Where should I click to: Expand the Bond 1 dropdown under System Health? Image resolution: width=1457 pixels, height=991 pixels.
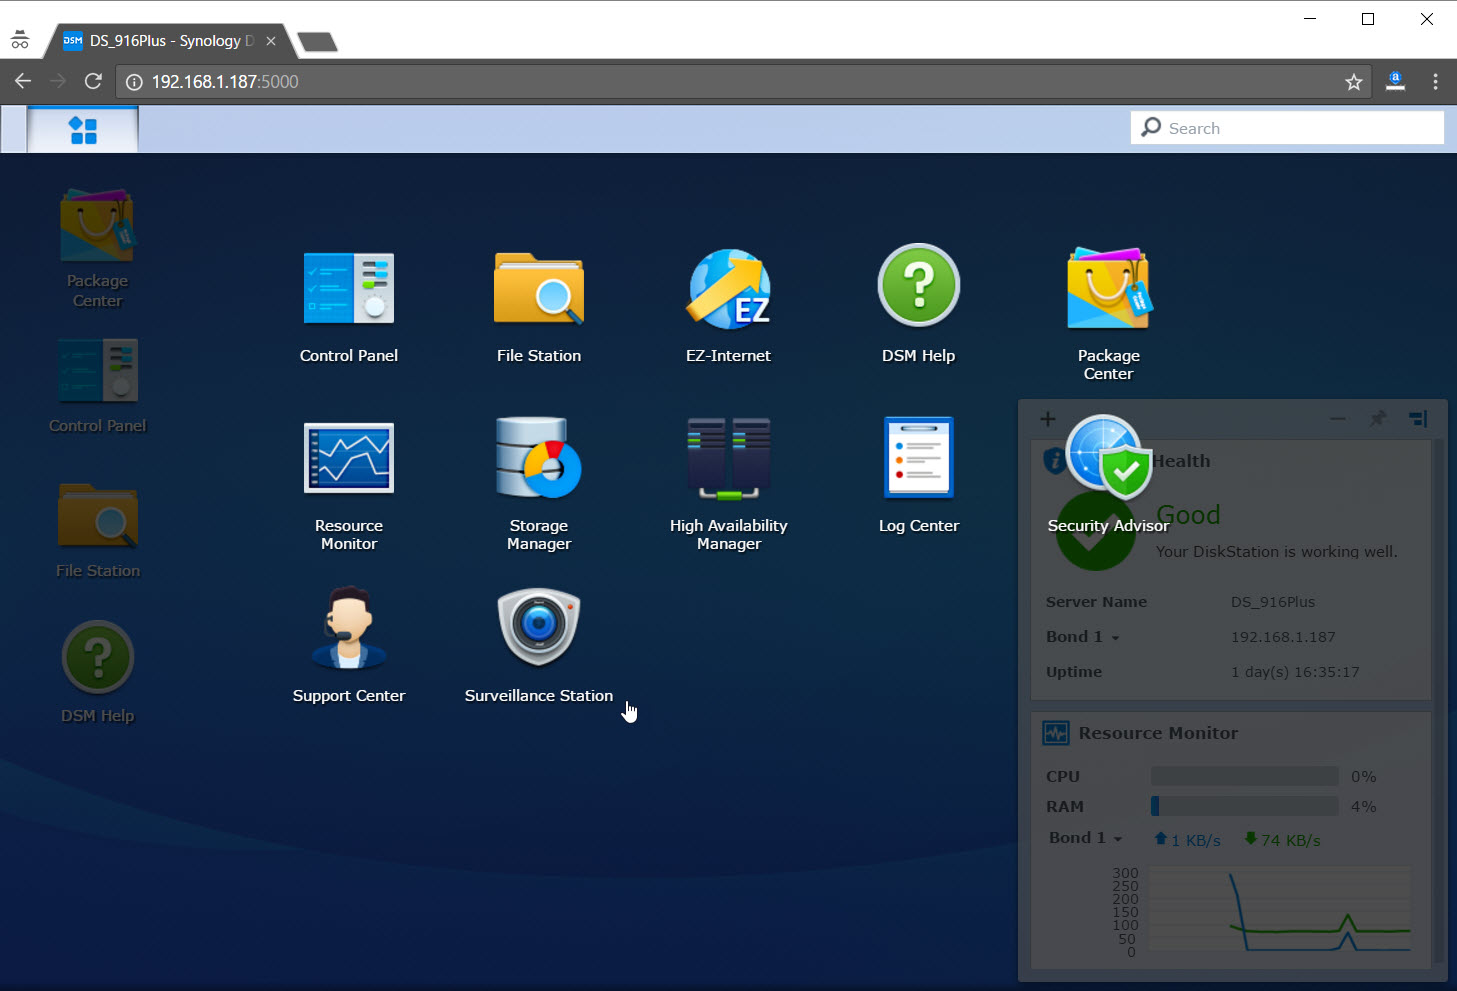(1083, 637)
